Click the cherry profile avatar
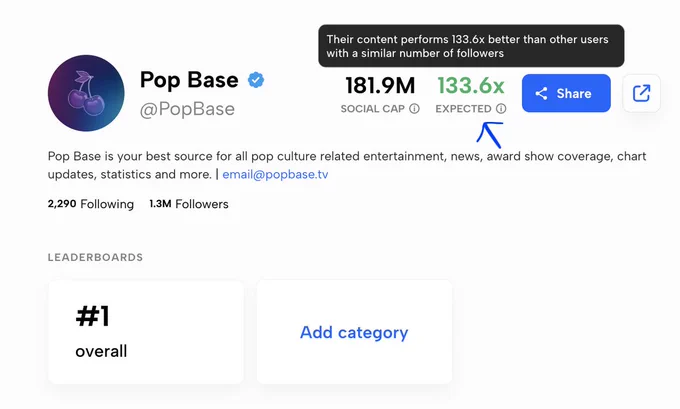Image resolution: width=680 pixels, height=409 pixels. point(86,93)
